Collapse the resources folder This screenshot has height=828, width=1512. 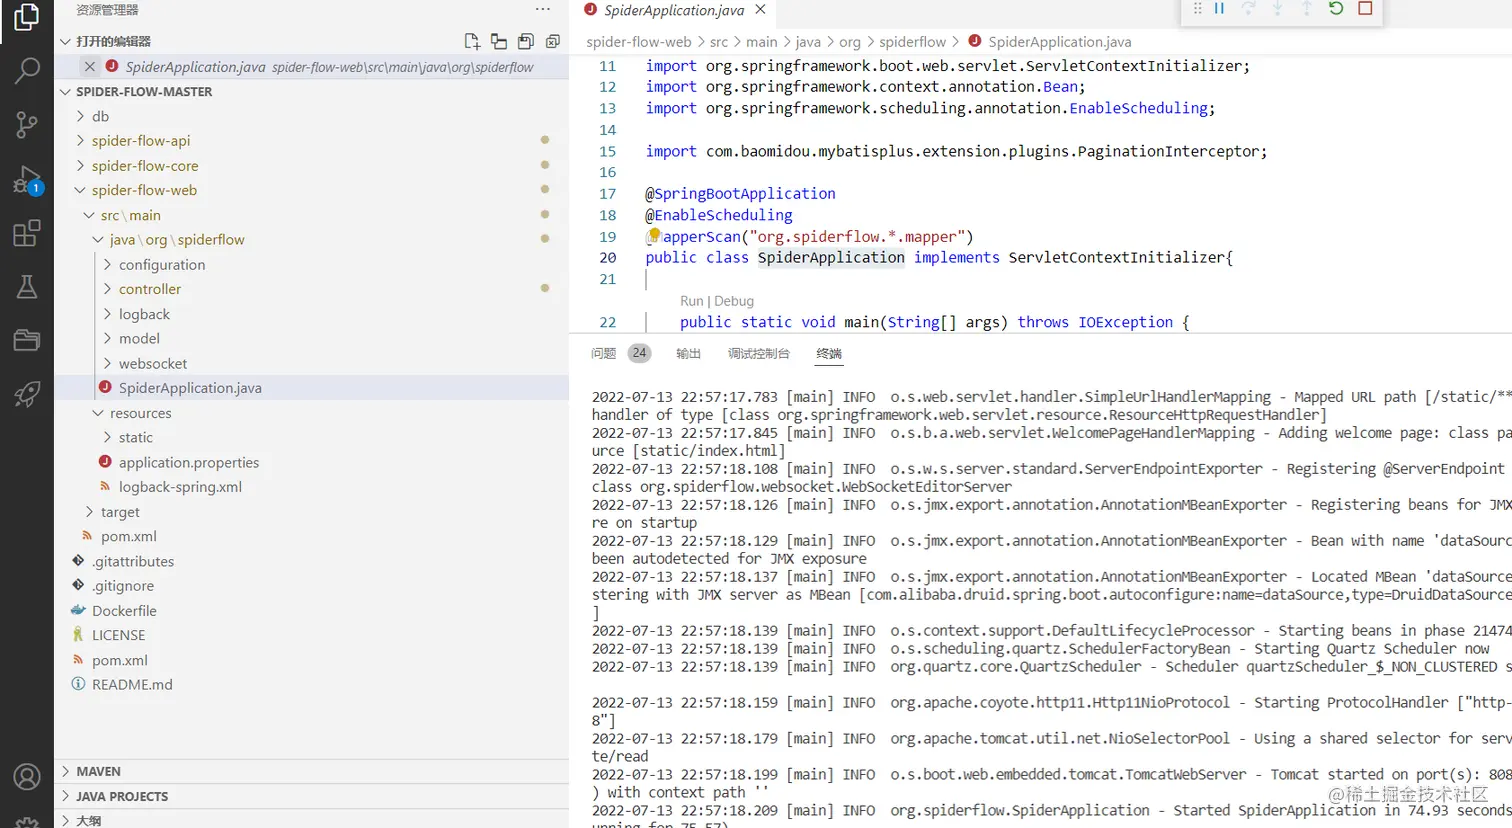[99, 413]
